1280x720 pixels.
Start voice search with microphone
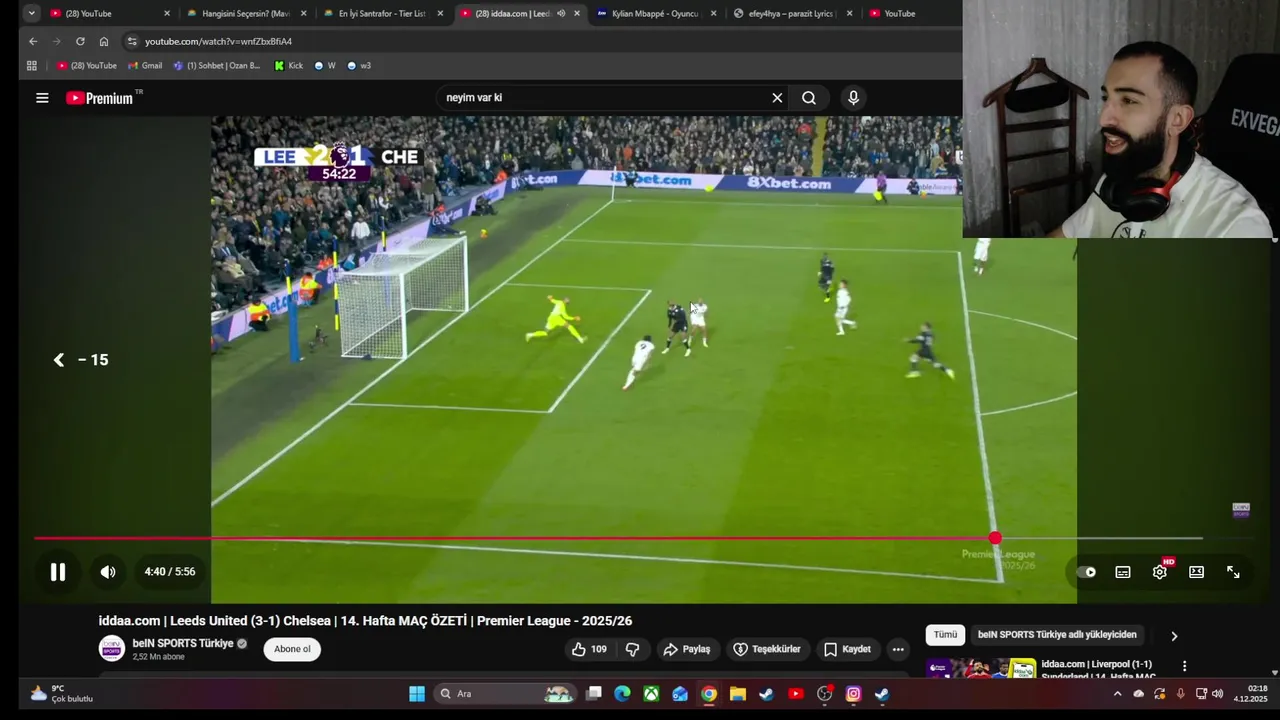tap(853, 98)
